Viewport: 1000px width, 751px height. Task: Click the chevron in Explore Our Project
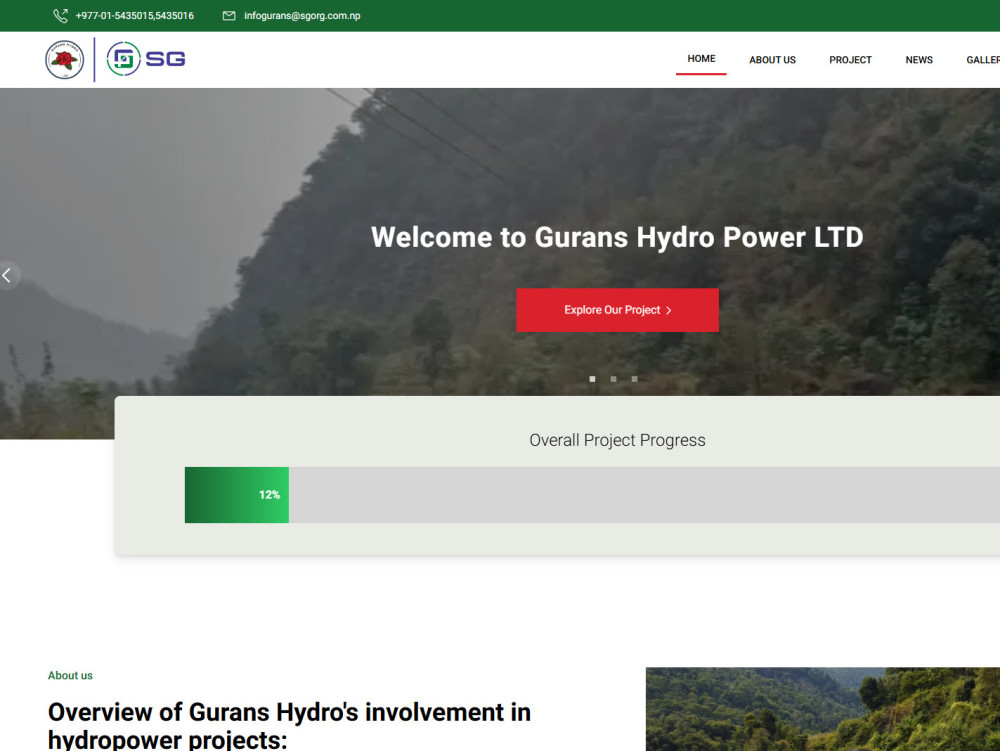(x=669, y=310)
